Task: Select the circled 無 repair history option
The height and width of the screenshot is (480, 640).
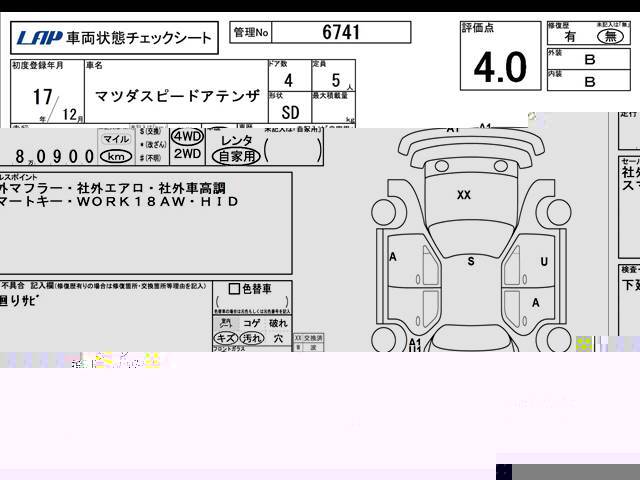Action: click(x=604, y=34)
